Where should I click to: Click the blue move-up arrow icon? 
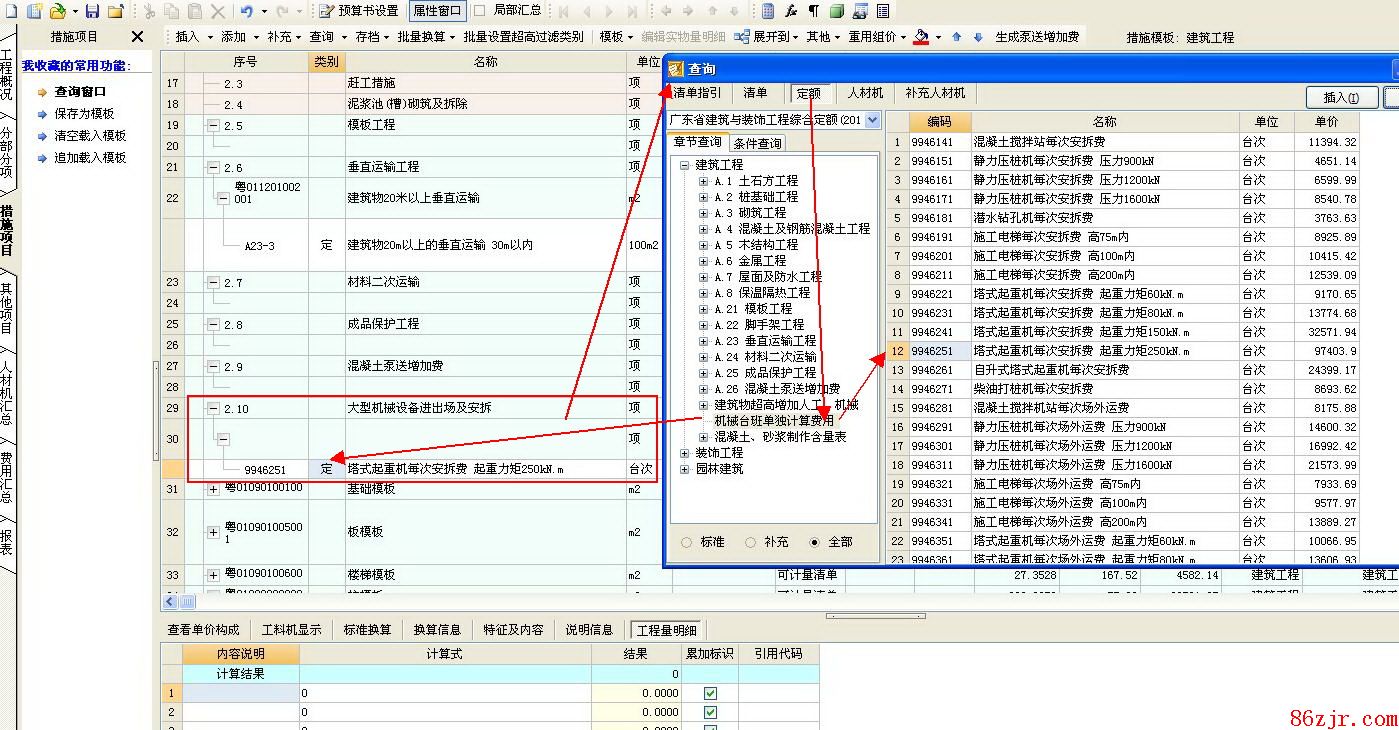(x=956, y=37)
